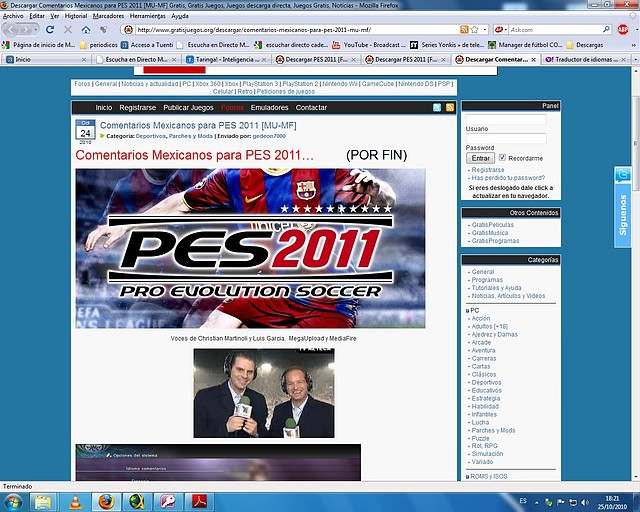Click the Registrarse link in site navbar
This screenshot has height=512, width=640.
point(138,107)
